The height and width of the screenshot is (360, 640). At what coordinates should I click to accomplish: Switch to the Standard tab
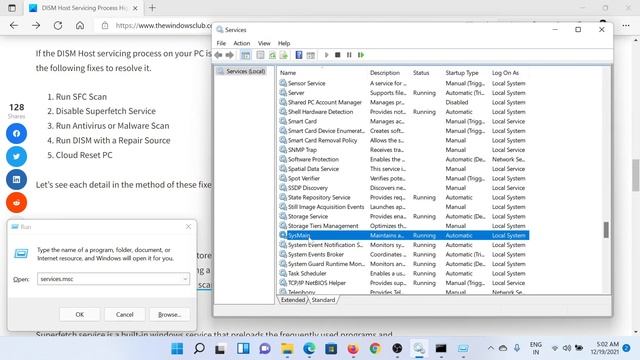(x=323, y=300)
